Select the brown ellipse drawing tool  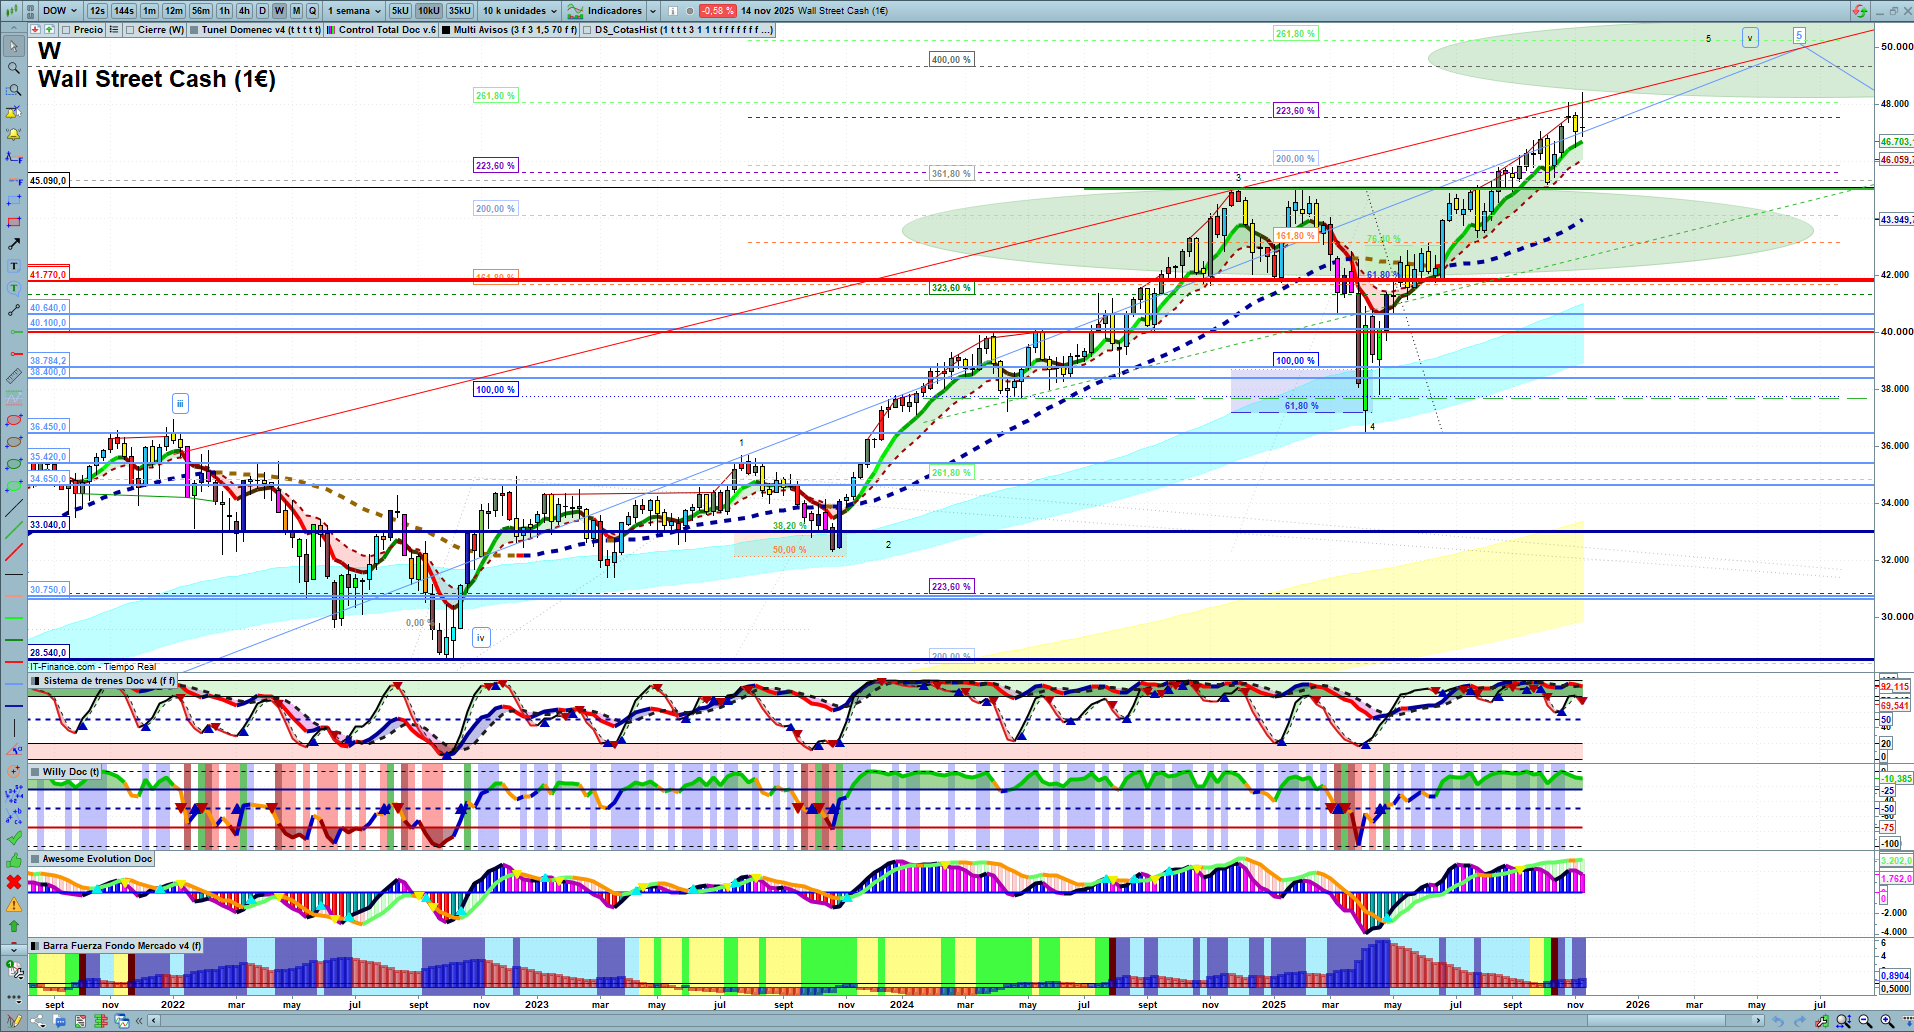14,442
